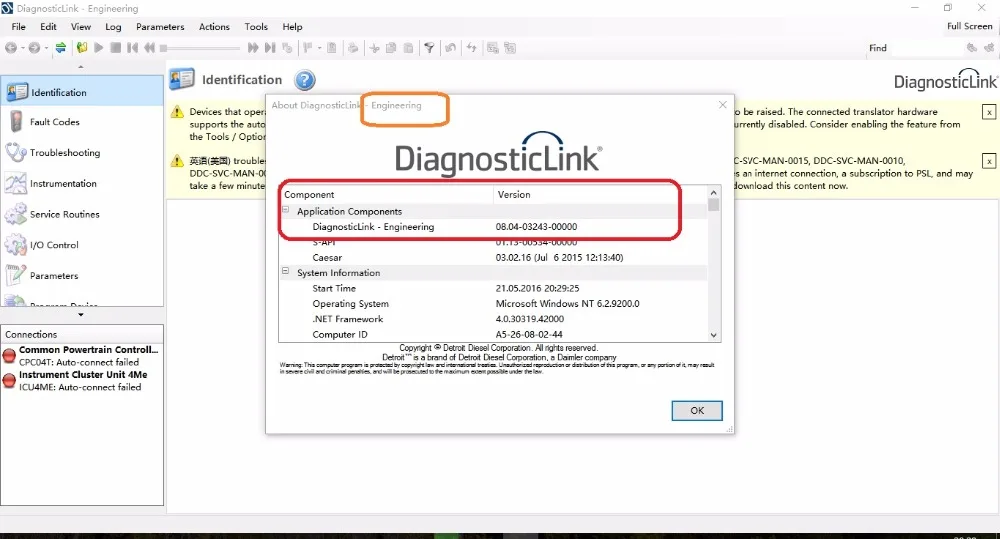Click the print toolbar icon
1000x539 pixels.
pyautogui.click(x=352, y=48)
